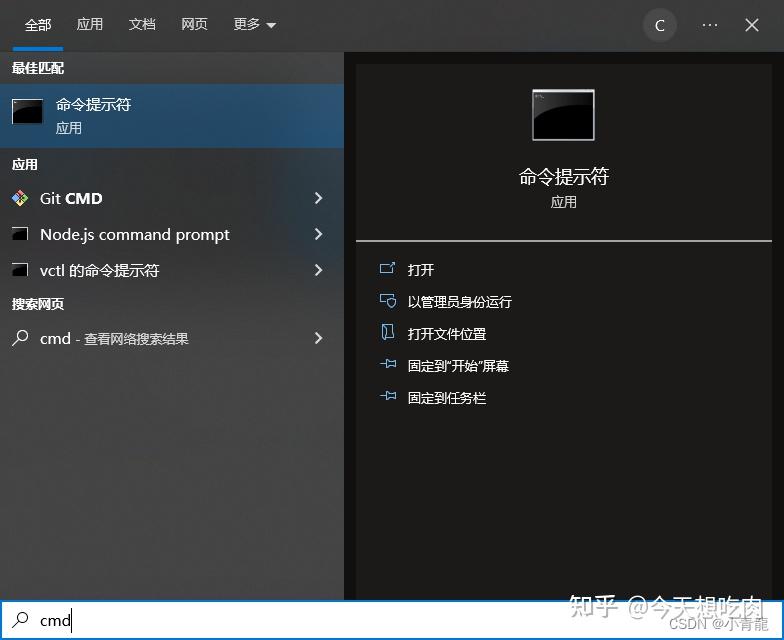Click 打开 to launch command prompt

click(420, 270)
